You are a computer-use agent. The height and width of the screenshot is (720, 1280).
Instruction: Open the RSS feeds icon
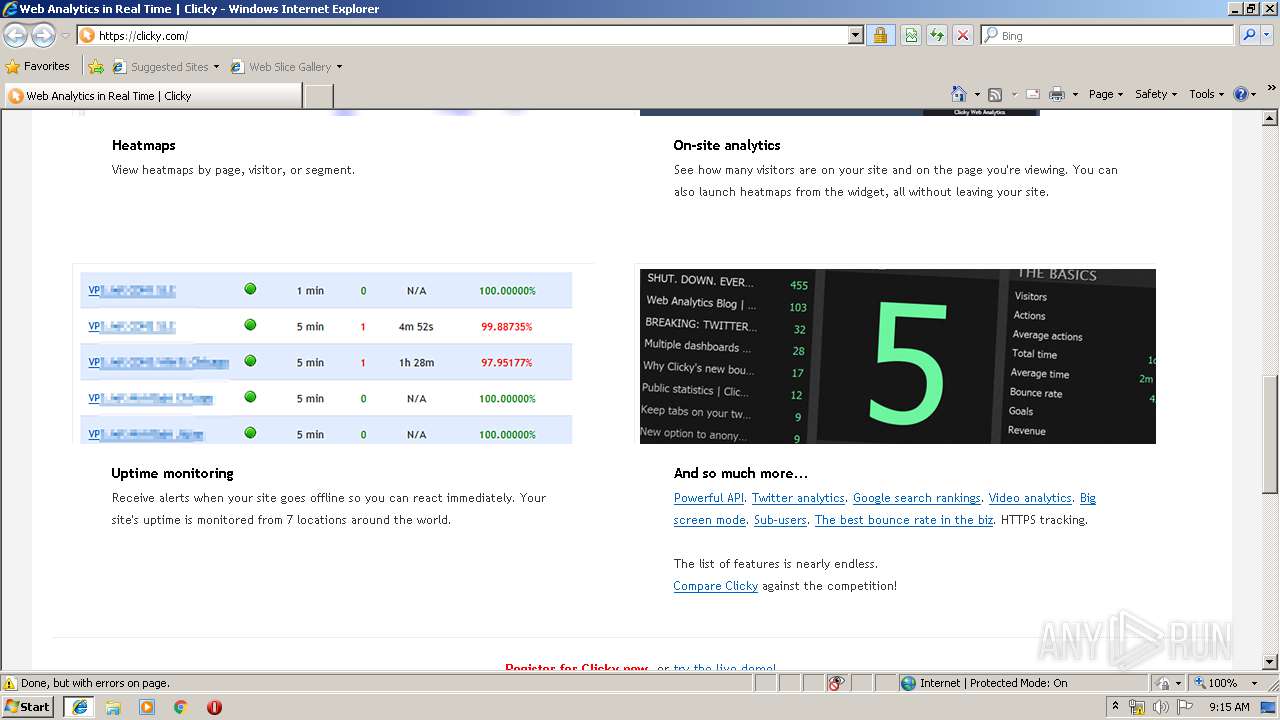click(995, 94)
